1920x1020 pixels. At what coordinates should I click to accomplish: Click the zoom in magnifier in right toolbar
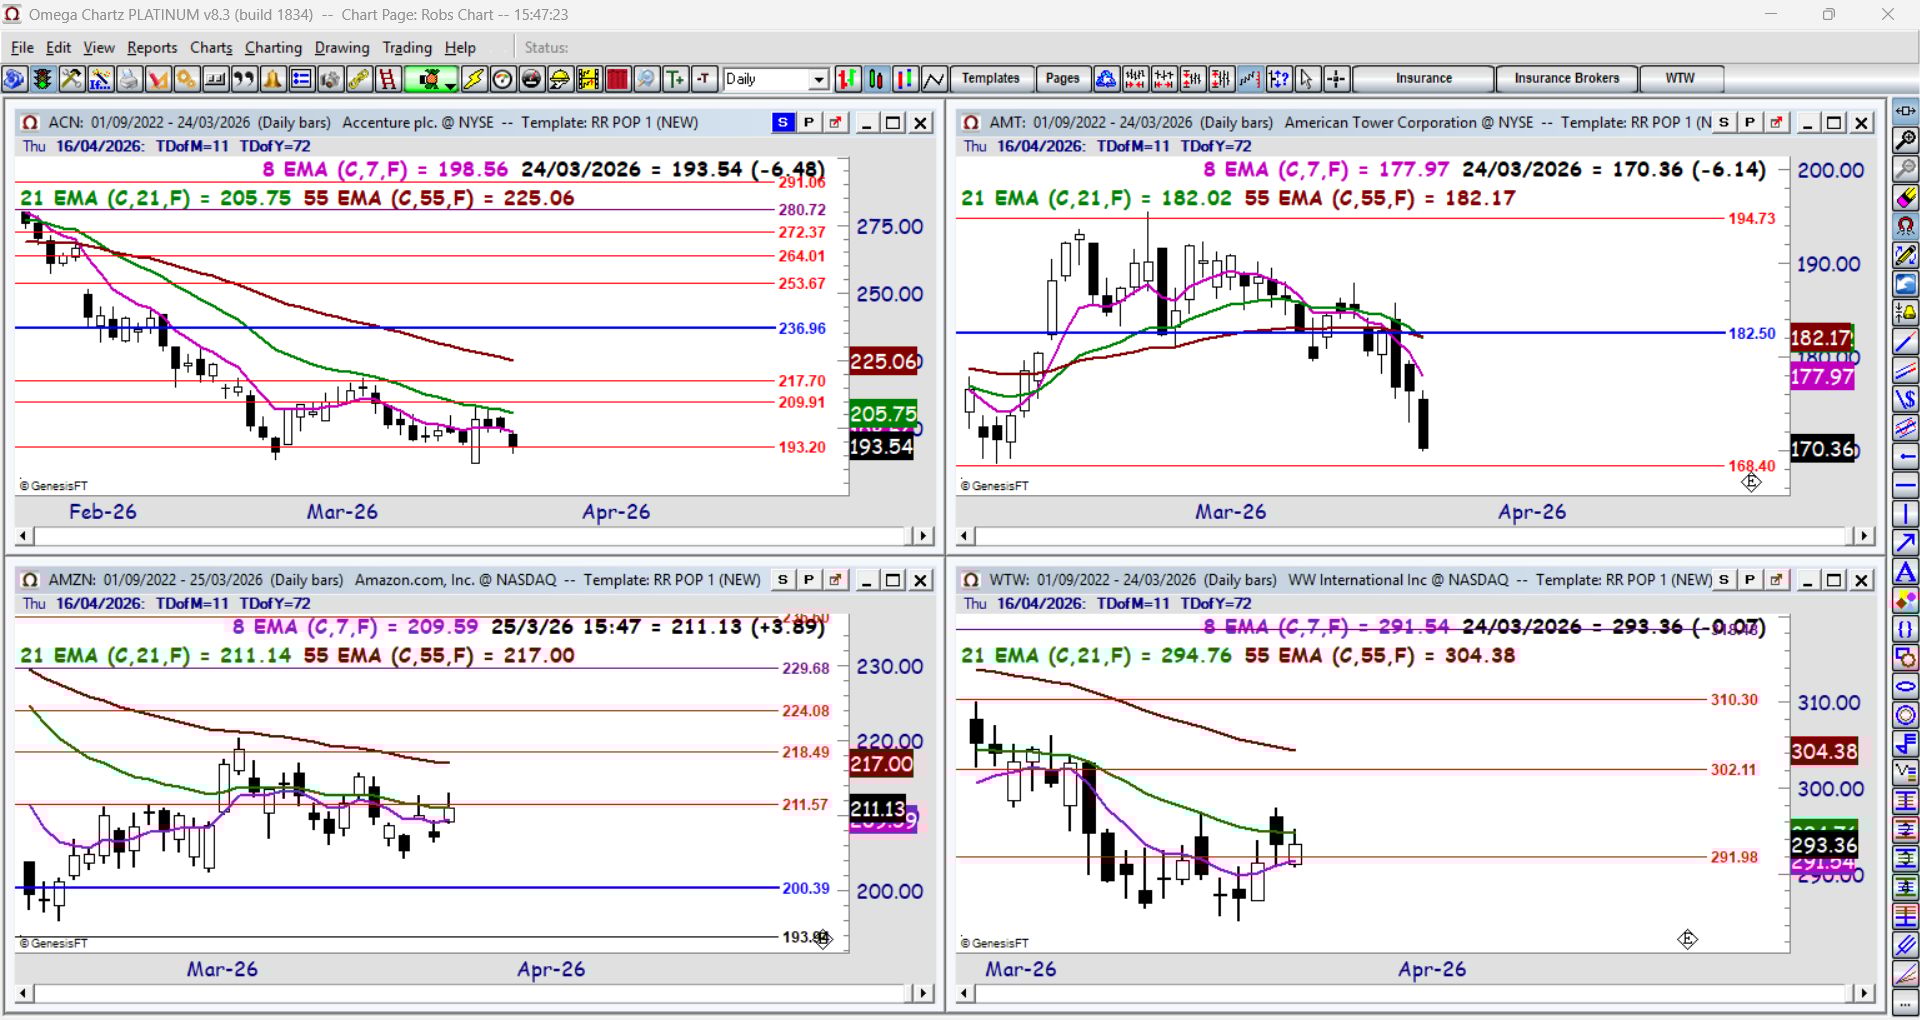click(x=1906, y=140)
